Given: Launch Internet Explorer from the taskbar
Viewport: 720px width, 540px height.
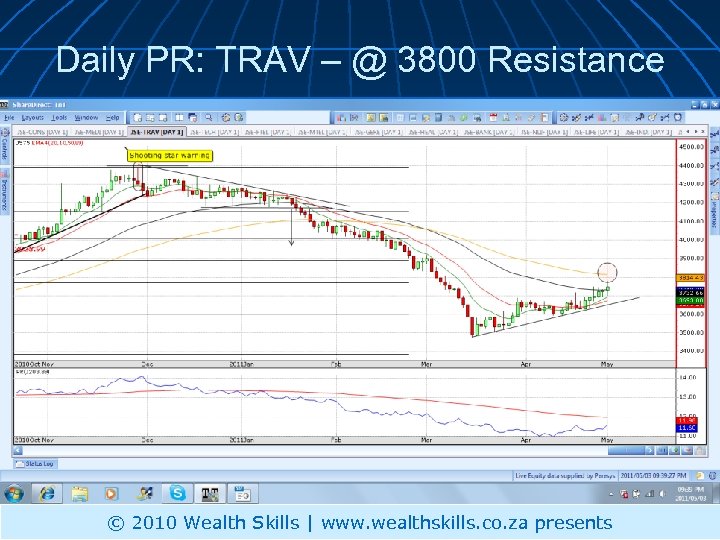Looking at the screenshot, I should click(46, 494).
